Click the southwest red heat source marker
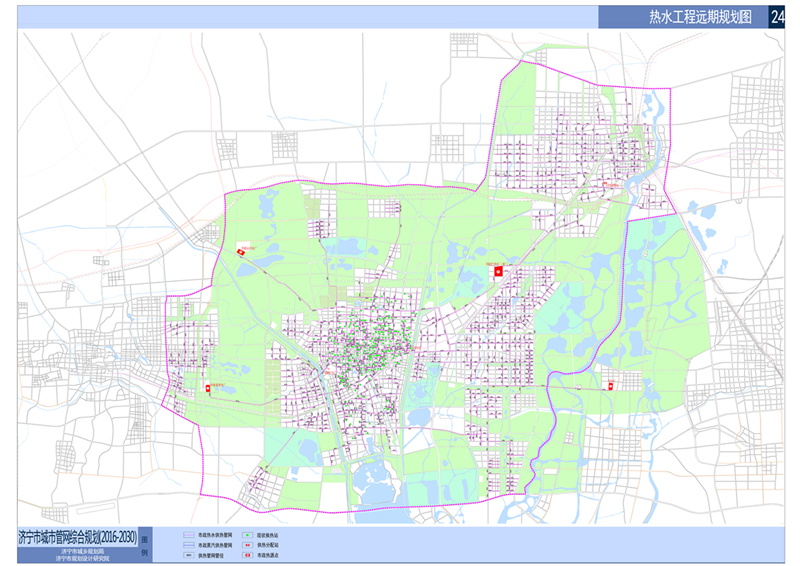 point(208,388)
